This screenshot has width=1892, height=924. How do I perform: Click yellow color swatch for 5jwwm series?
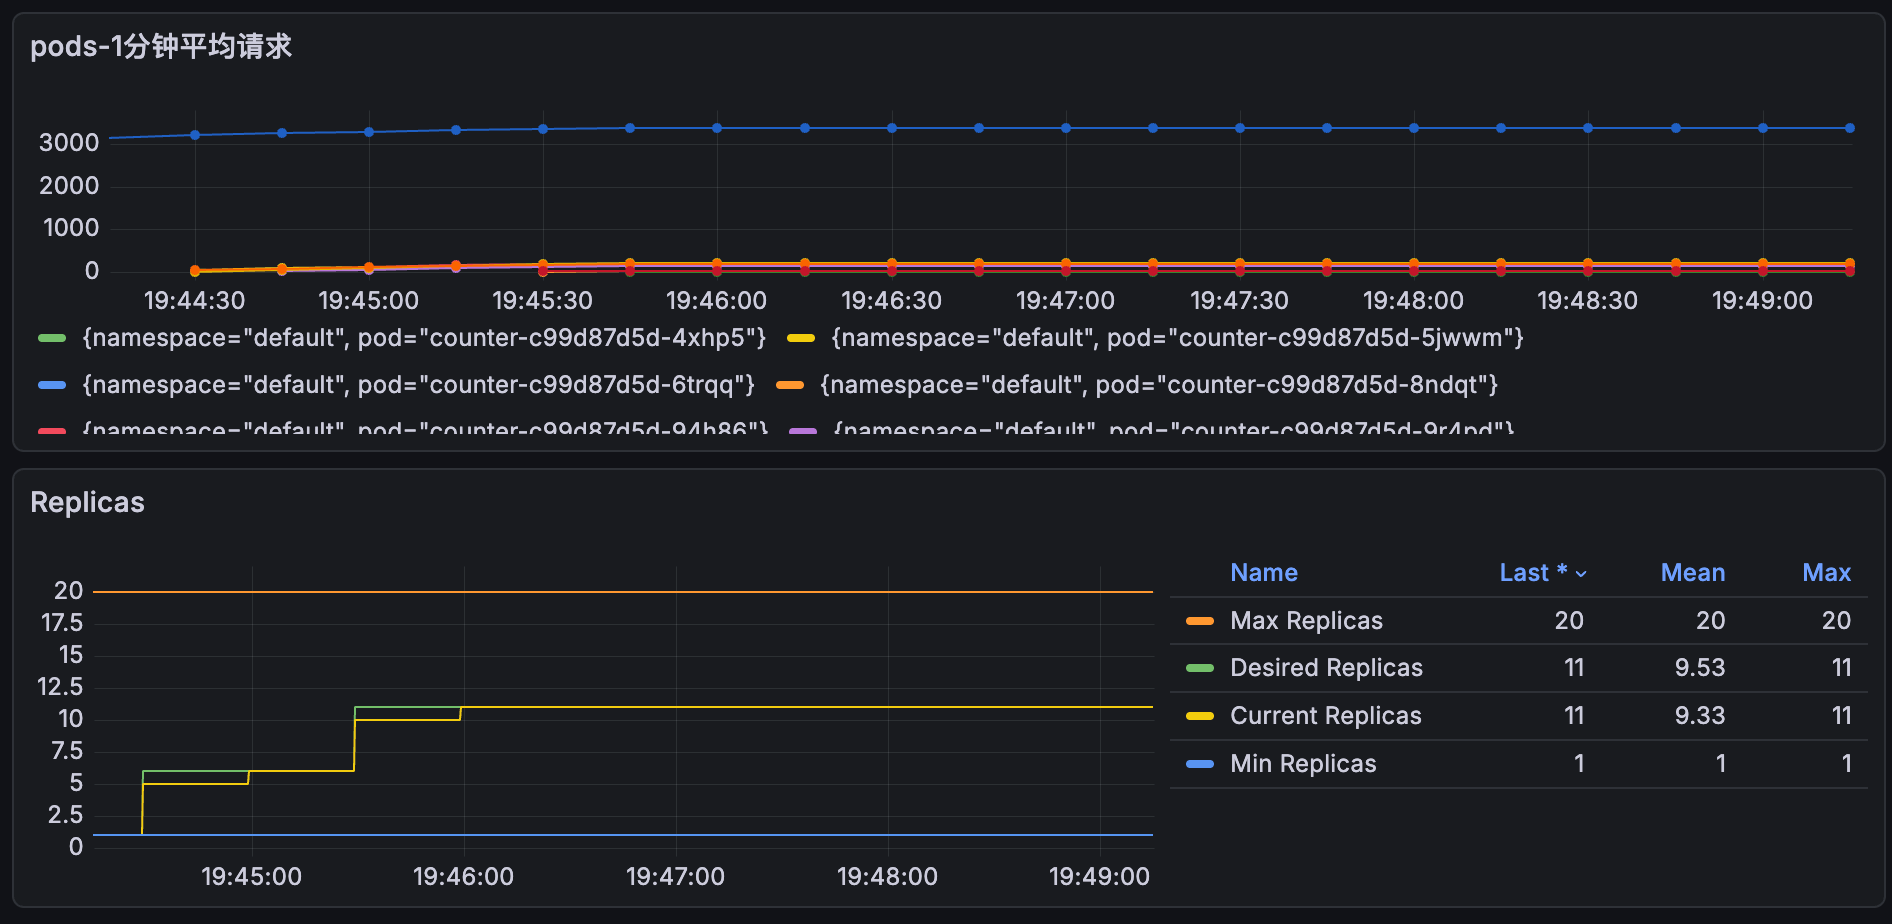(801, 338)
